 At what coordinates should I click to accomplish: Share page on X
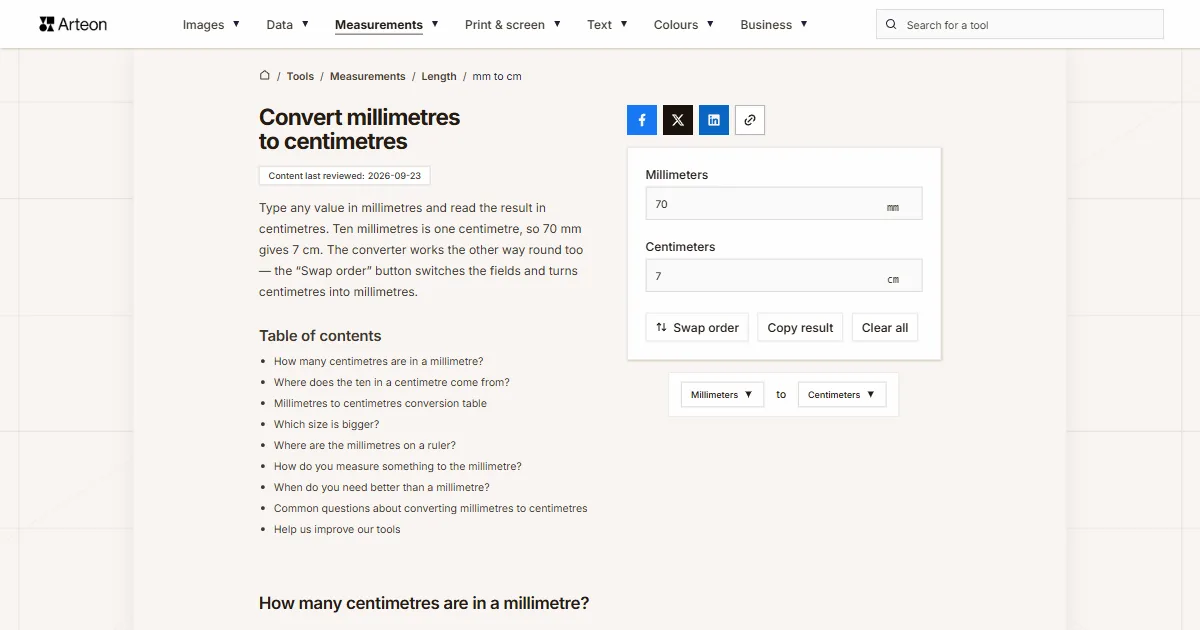(x=678, y=120)
